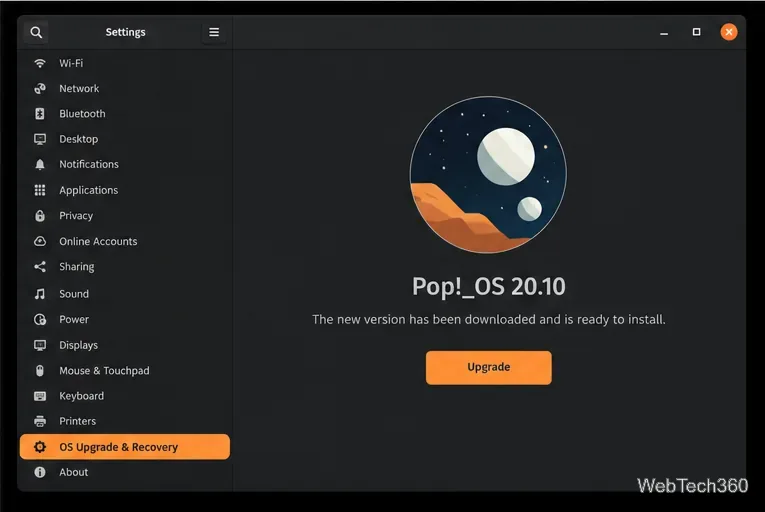Click the Wi-Fi signal icon

coord(40,63)
